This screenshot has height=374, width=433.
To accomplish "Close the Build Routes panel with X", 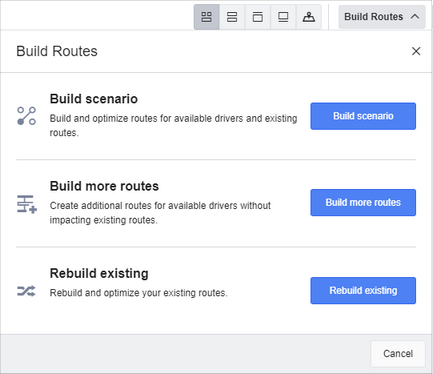I will [x=416, y=51].
